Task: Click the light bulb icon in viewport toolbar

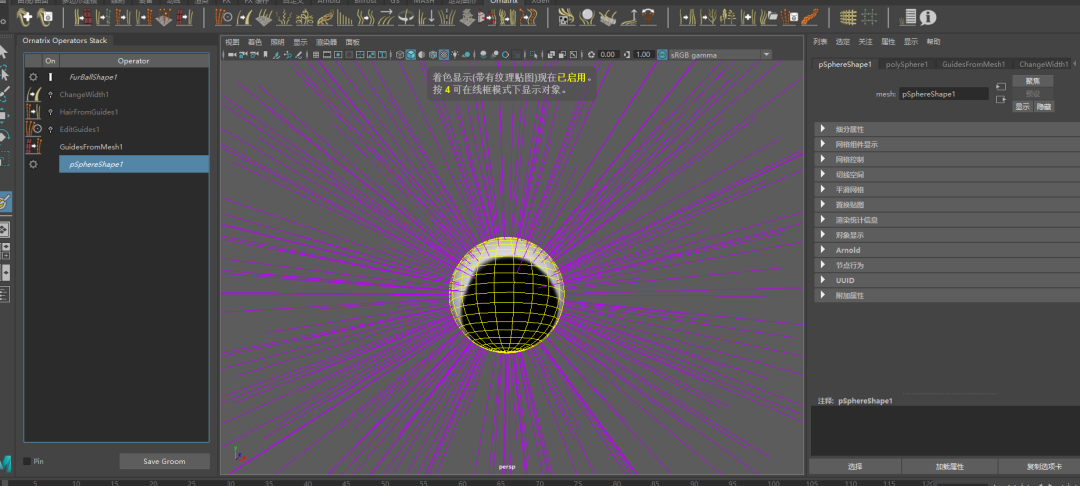Action: pyautogui.click(x=455, y=54)
